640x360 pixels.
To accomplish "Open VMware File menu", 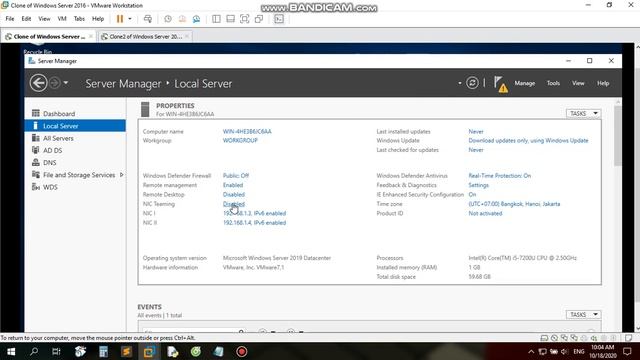I will (x=10, y=19).
